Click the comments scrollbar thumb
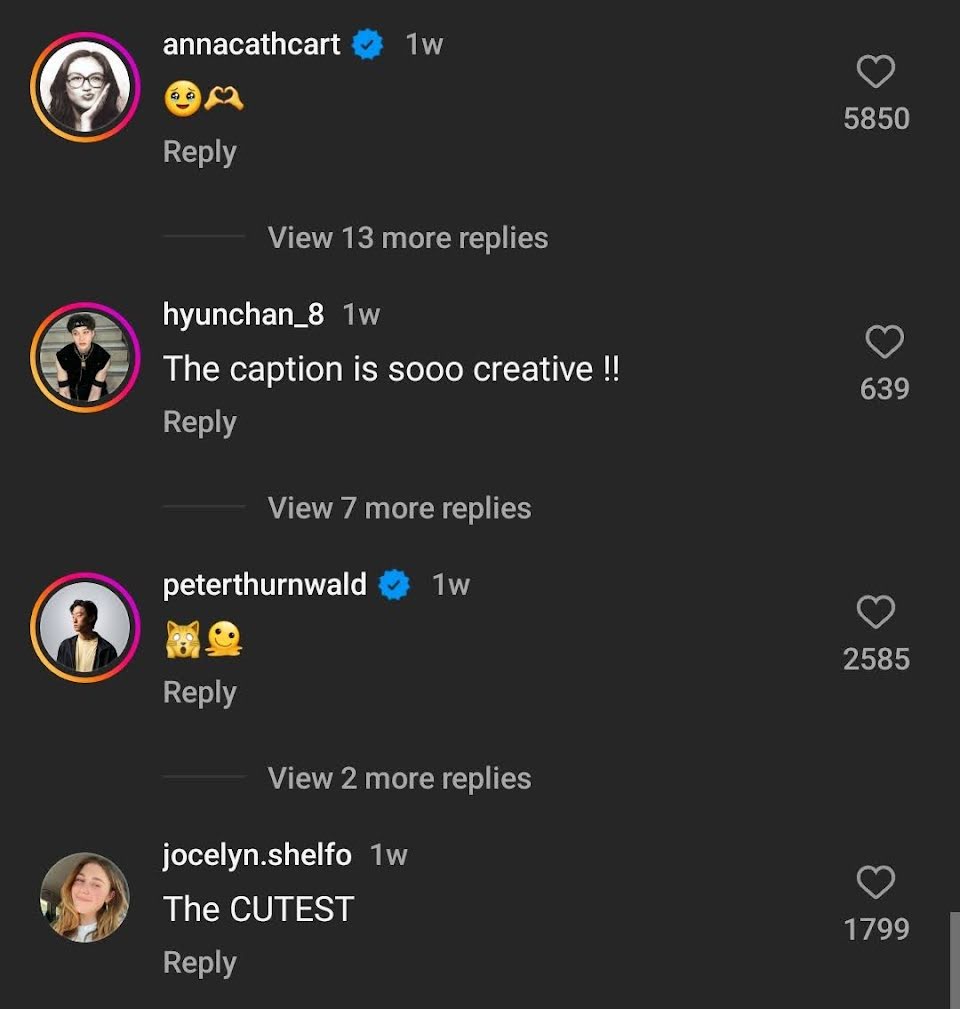This screenshot has height=1009, width=960. pos(954,958)
